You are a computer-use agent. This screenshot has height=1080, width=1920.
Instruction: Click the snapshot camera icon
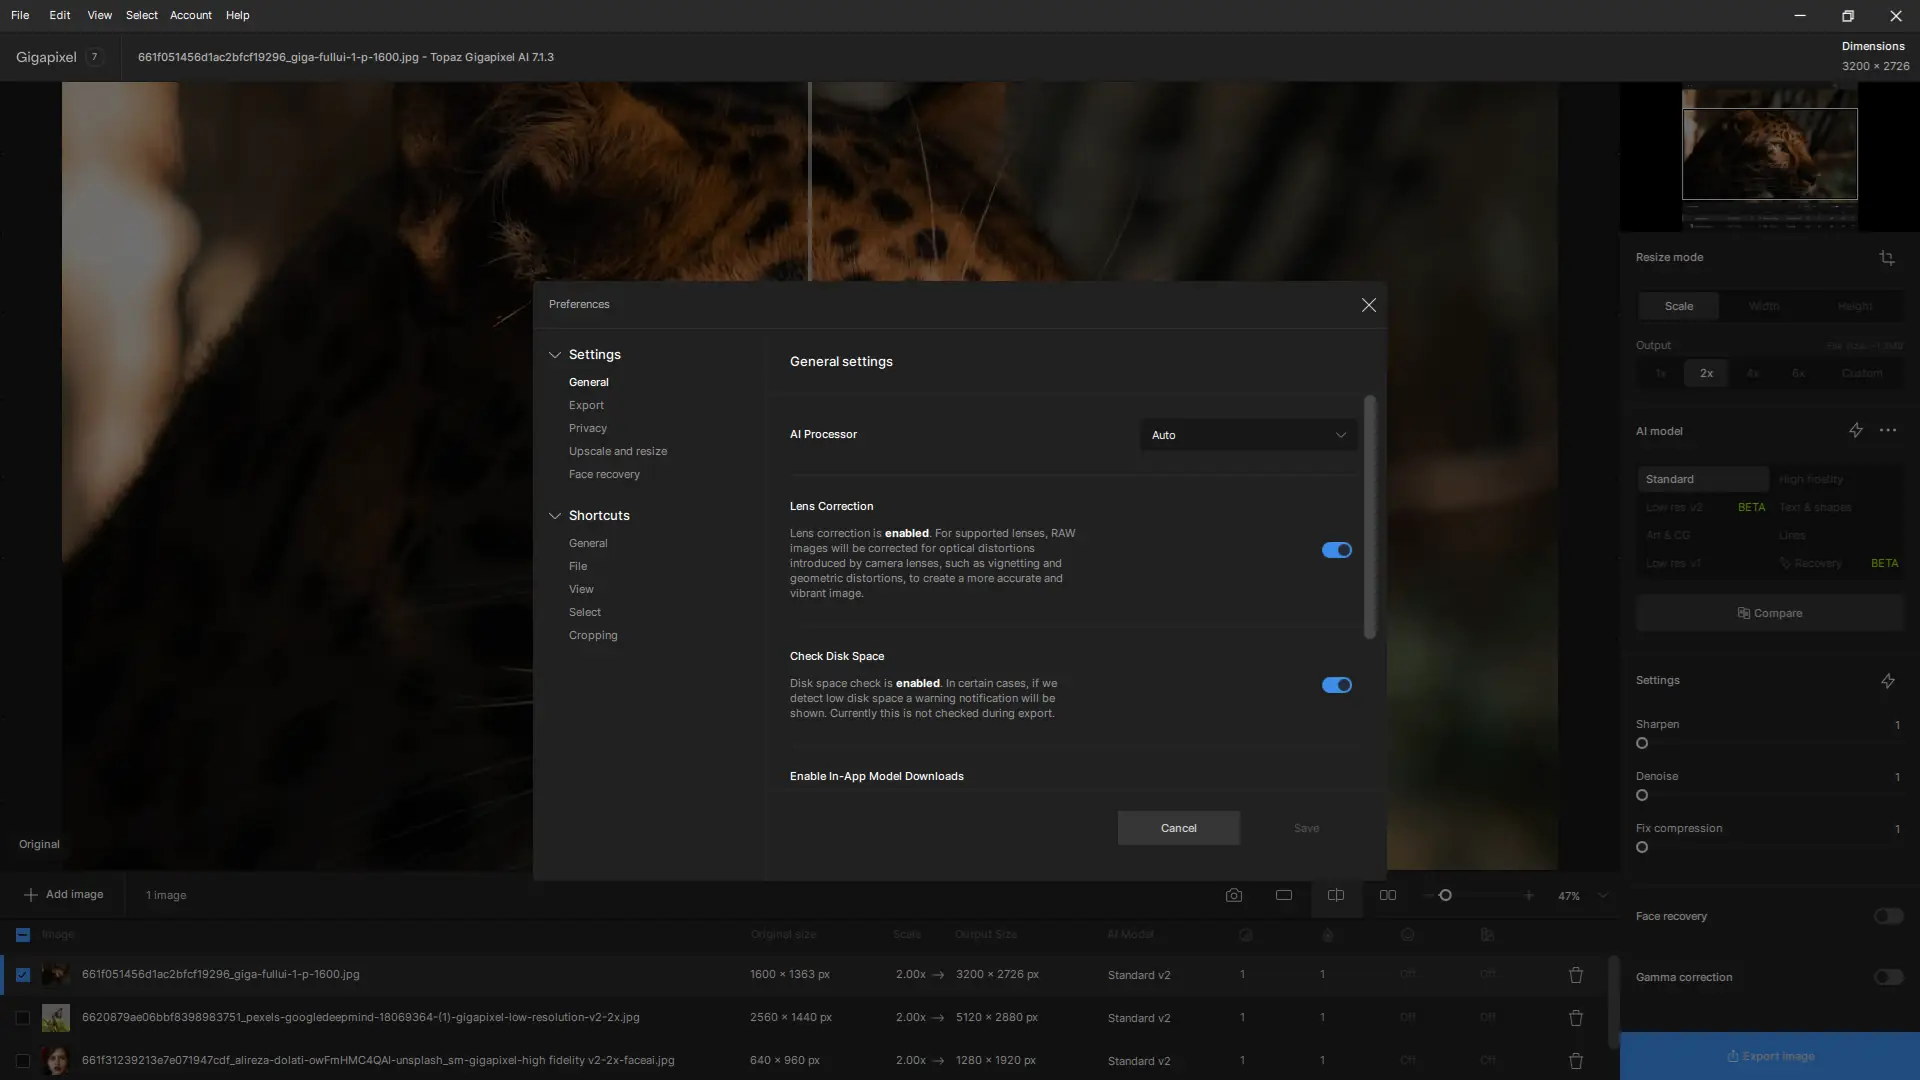coord(1234,895)
